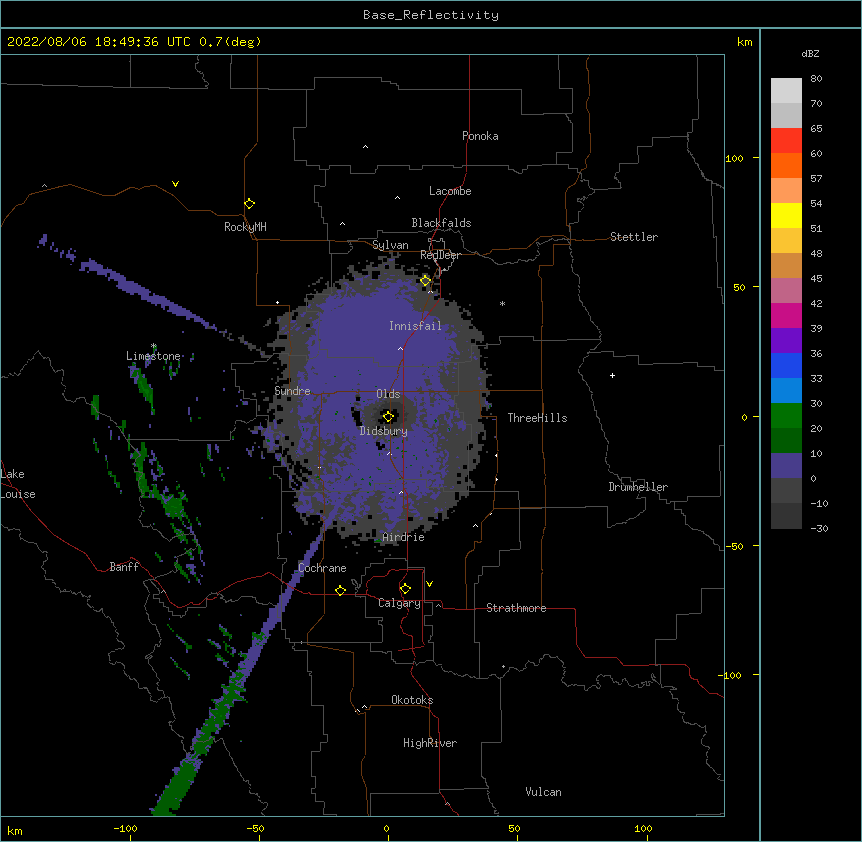Select the dark gray -30 to -10 swatch
The width and height of the screenshot is (862, 842).
click(786, 516)
